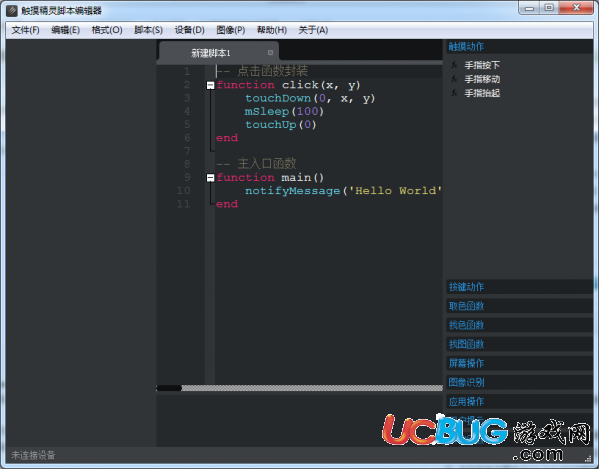Viewport: 599px width, 469px height.
Task: Insert the 手指抬起 function
Action: pyautogui.click(x=482, y=93)
